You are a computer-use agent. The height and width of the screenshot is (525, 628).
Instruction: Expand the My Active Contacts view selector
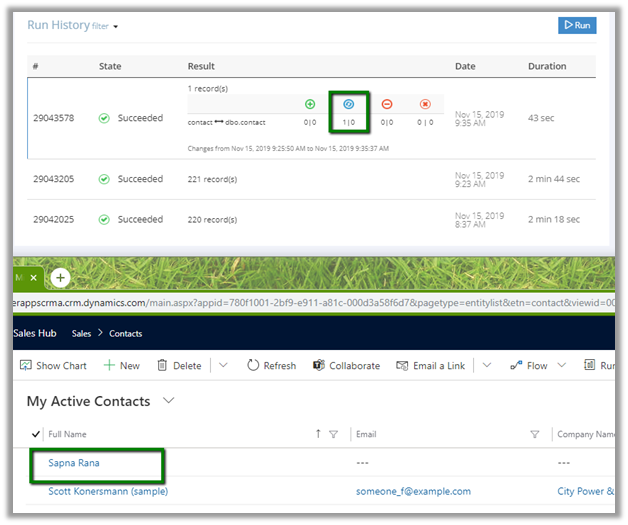coord(168,401)
